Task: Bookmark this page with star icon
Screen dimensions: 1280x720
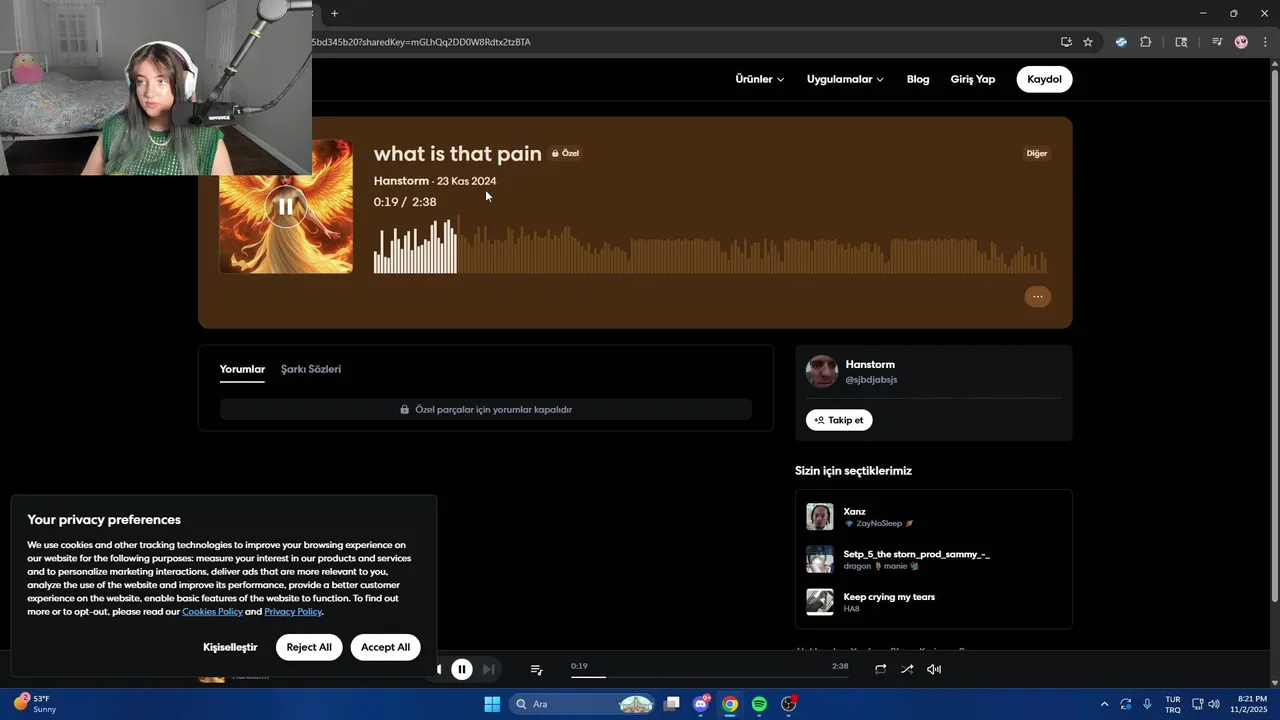Action: 1088,42
